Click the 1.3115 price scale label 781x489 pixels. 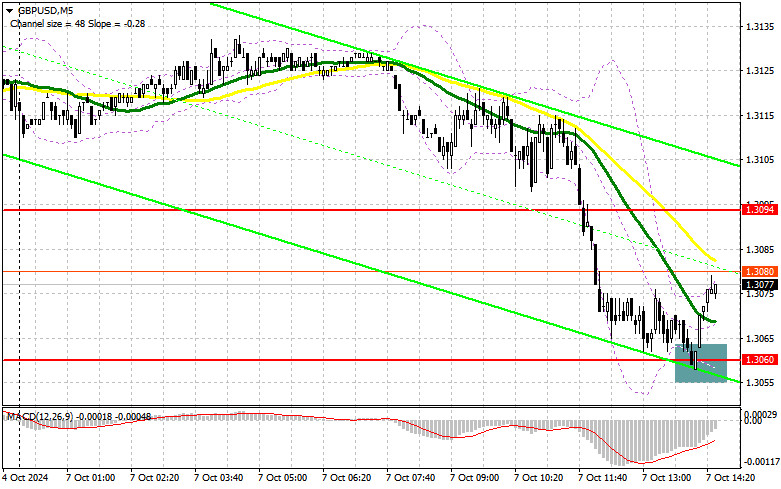[761, 115]
